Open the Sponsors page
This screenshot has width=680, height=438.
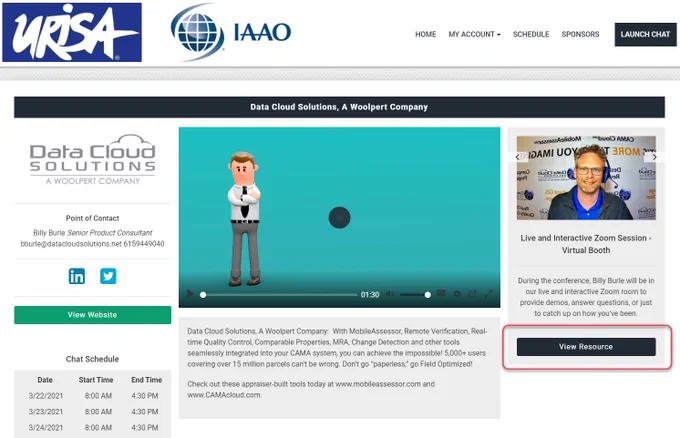[580, 34]
